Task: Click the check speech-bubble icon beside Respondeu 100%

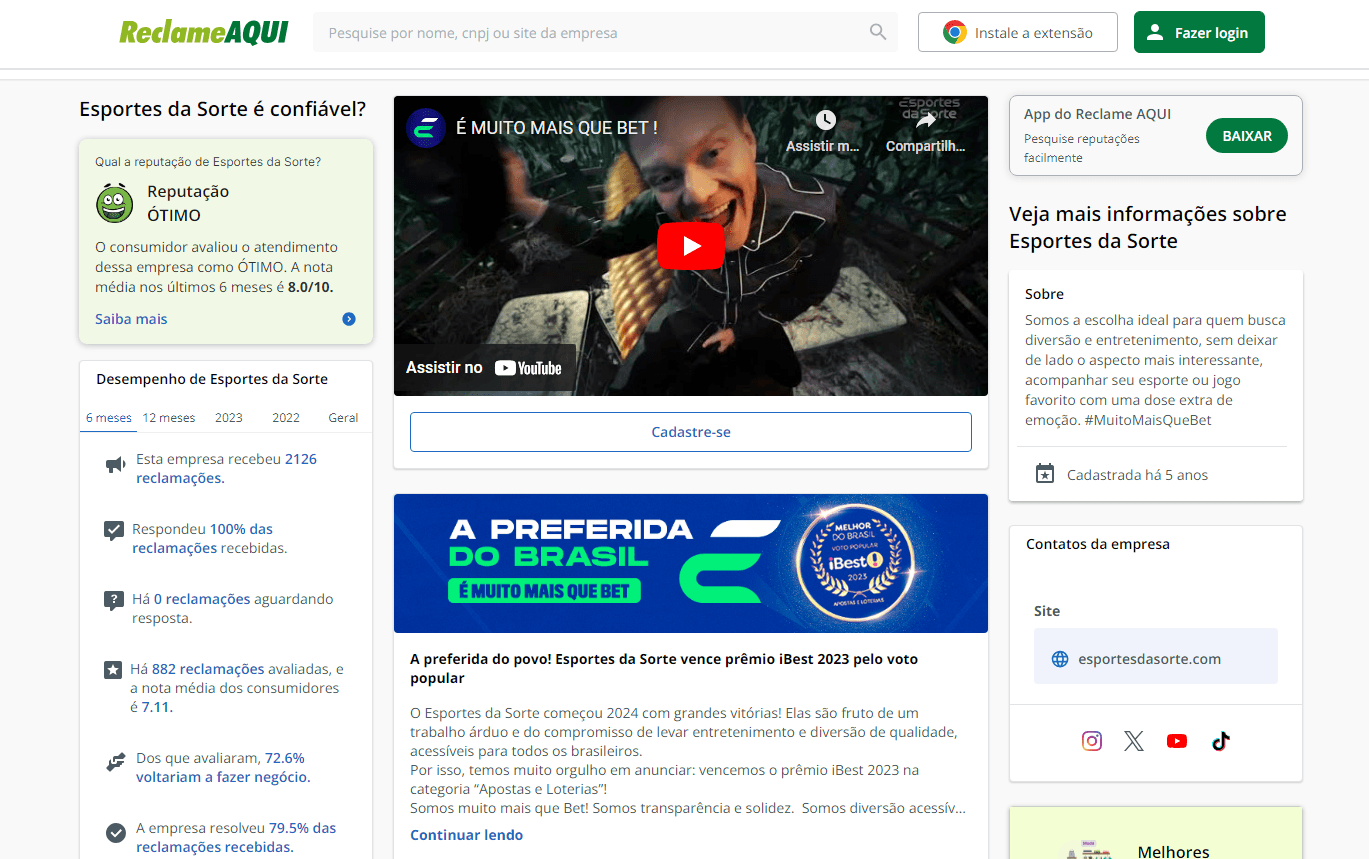Action: pyautogui.click(x=114, y=531)
